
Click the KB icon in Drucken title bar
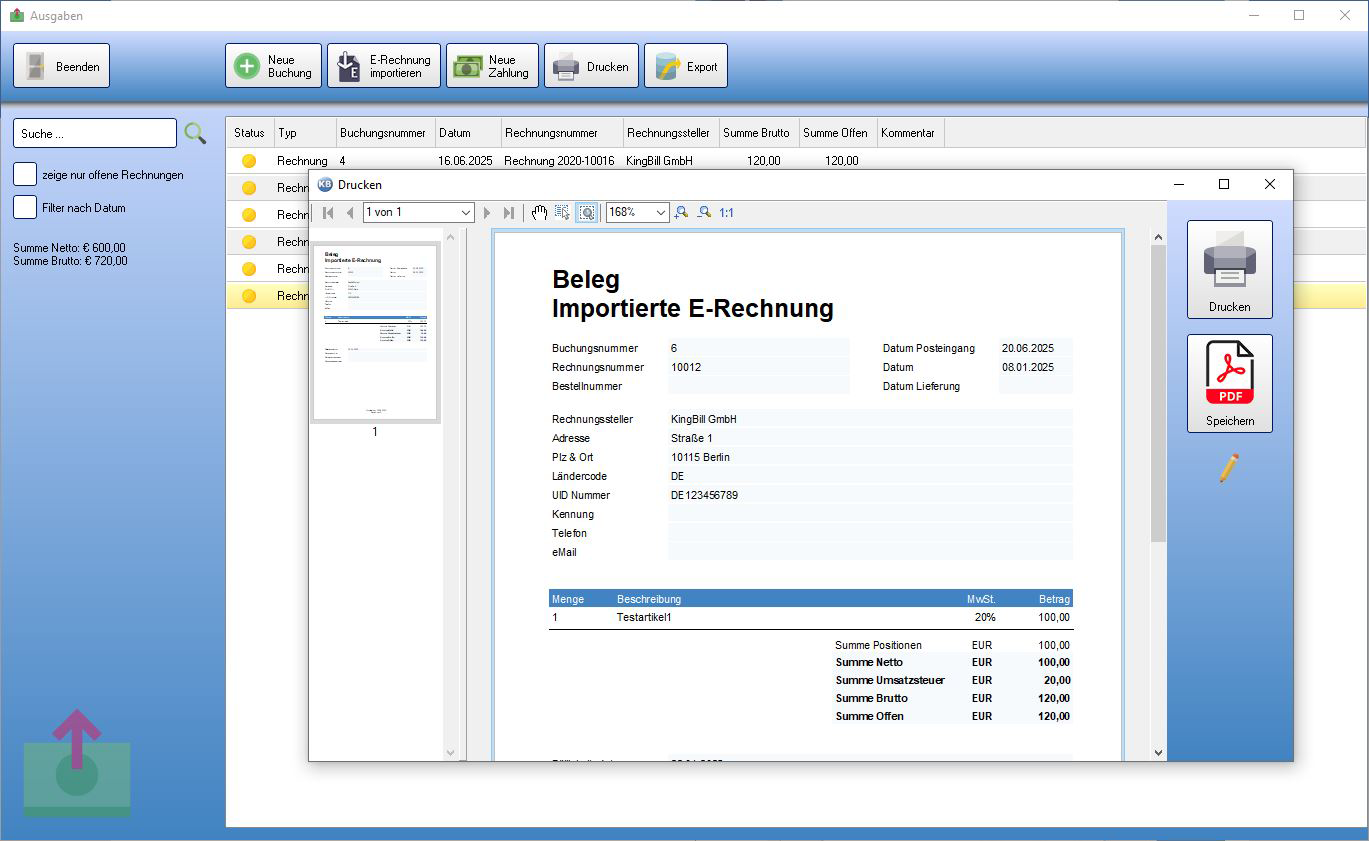pyautogui.click(x=325, y=184)
